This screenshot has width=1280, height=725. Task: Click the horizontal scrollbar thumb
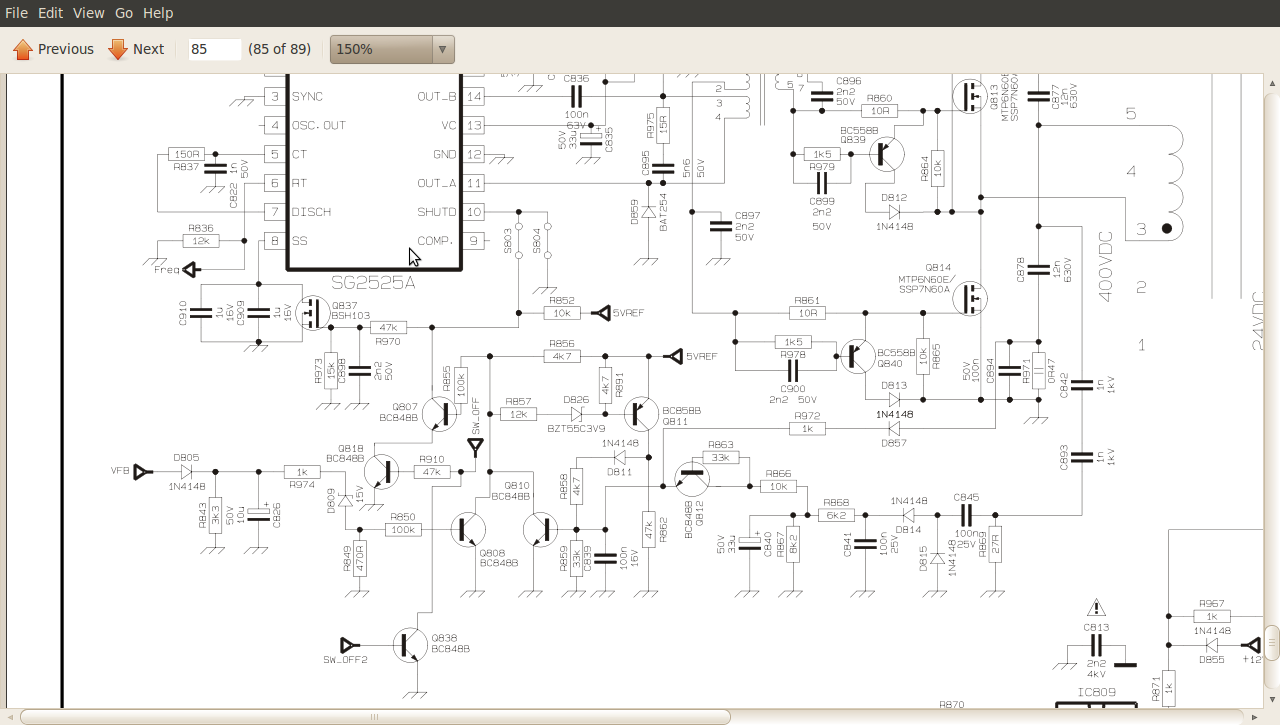pos(375,716)
